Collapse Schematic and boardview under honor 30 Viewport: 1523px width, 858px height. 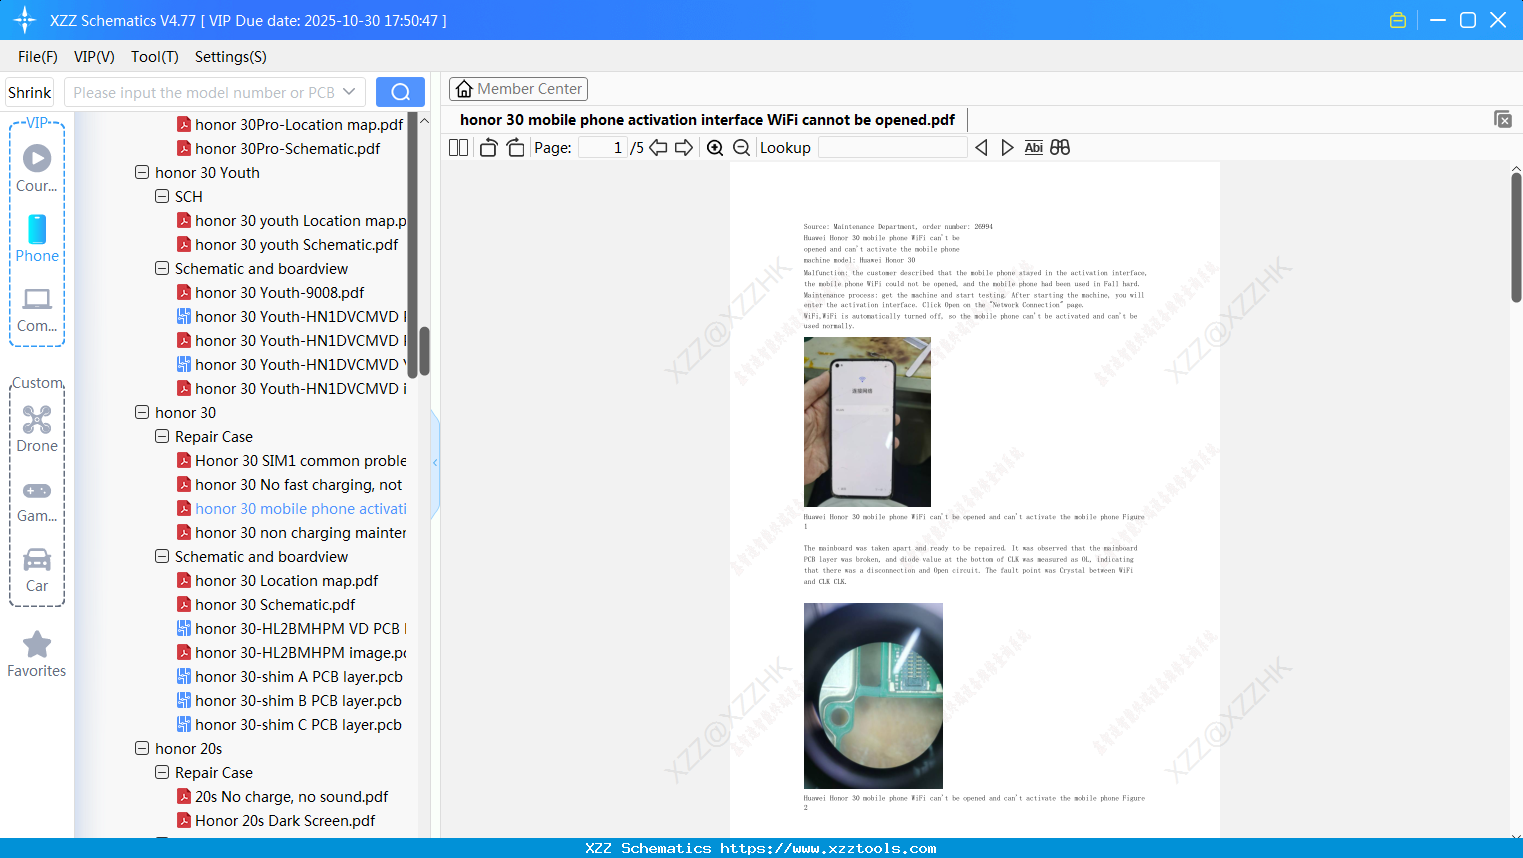[x=162, y=556]
